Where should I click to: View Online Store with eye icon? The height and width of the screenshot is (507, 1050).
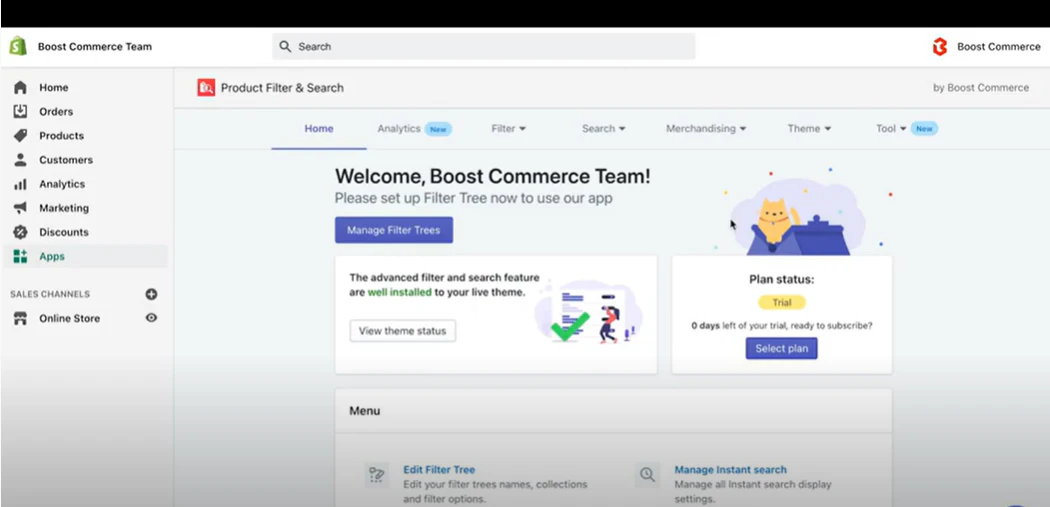tap(151, 317)
